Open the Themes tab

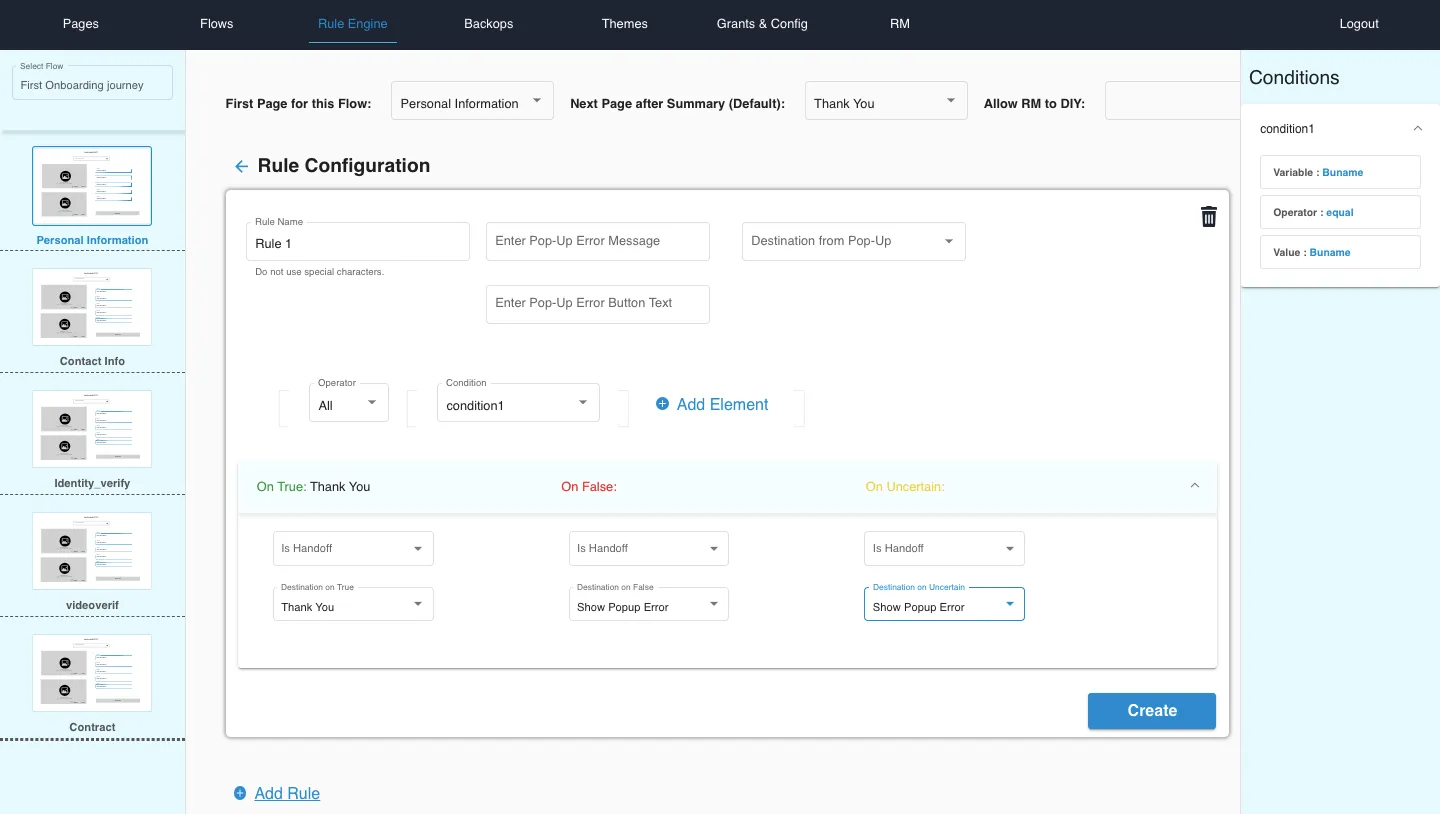click(x=625, y=24)
